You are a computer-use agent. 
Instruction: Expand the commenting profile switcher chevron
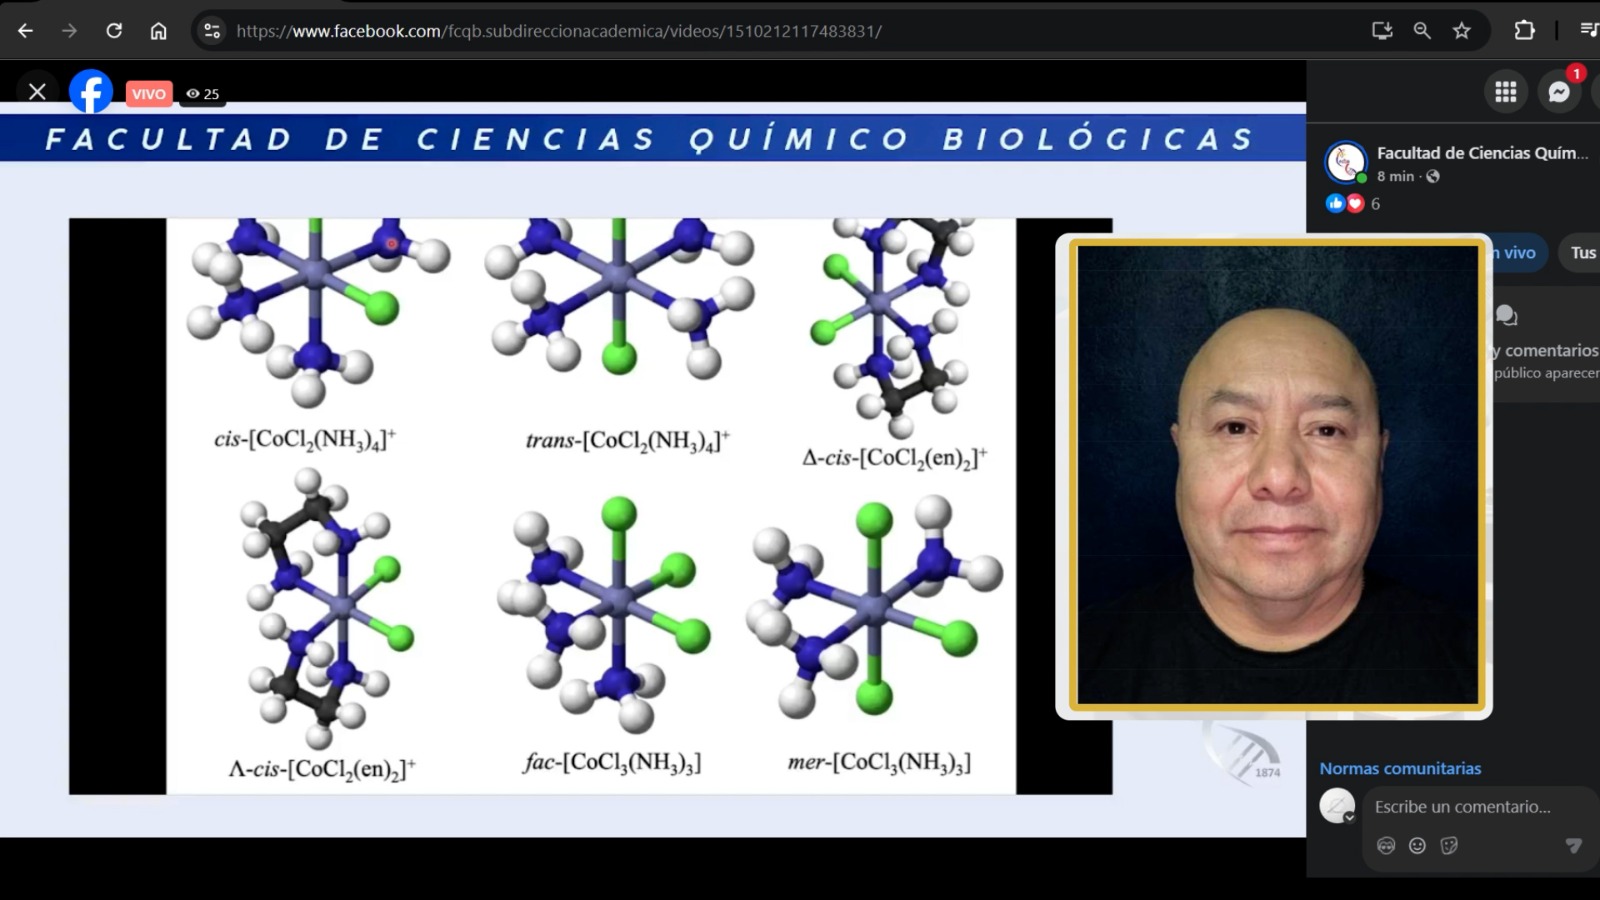[x=1349, y=817]
